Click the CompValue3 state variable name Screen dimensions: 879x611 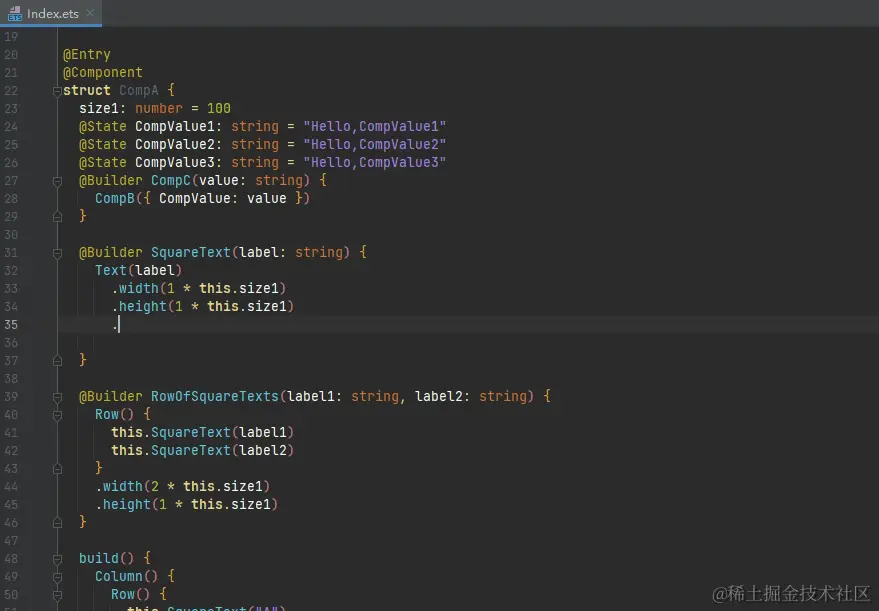174,162
